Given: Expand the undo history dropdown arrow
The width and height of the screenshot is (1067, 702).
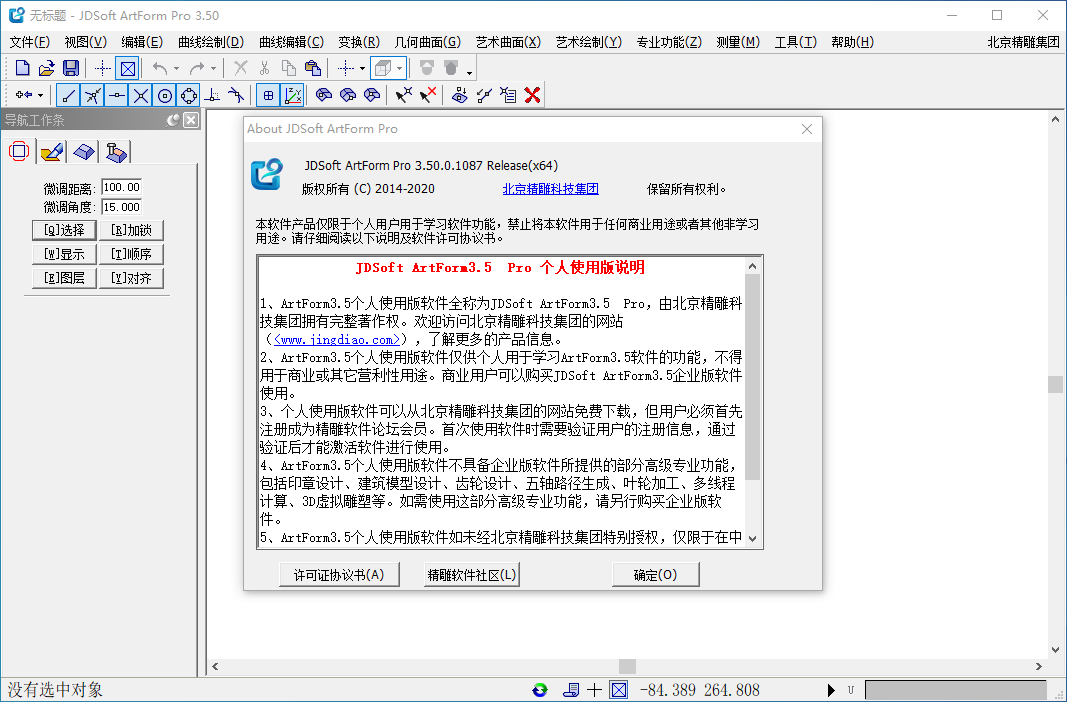Looking at the screenshot, I should click(x=176, y=69).
